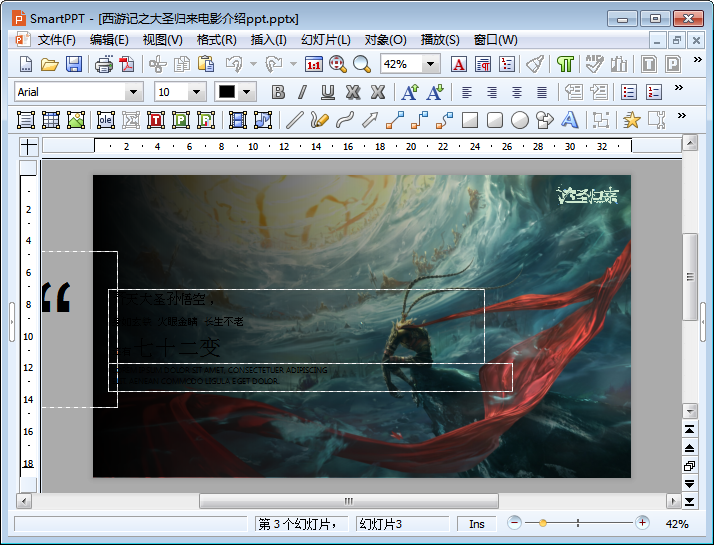Click the horizontal scrollbar thumb
The width and height of the screenshot is (714, 545).
point(349,501)
